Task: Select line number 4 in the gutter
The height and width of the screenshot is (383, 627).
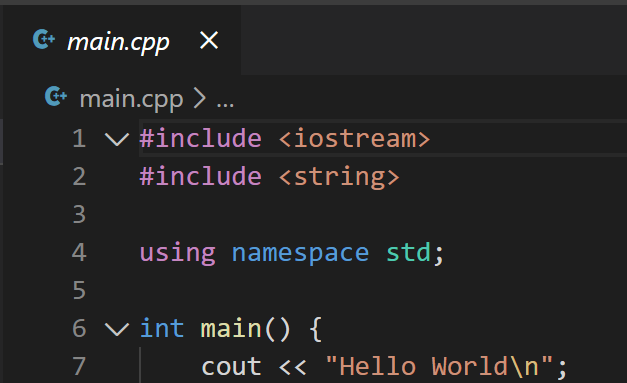Action: pyautogui.click(x=79, y=252)
